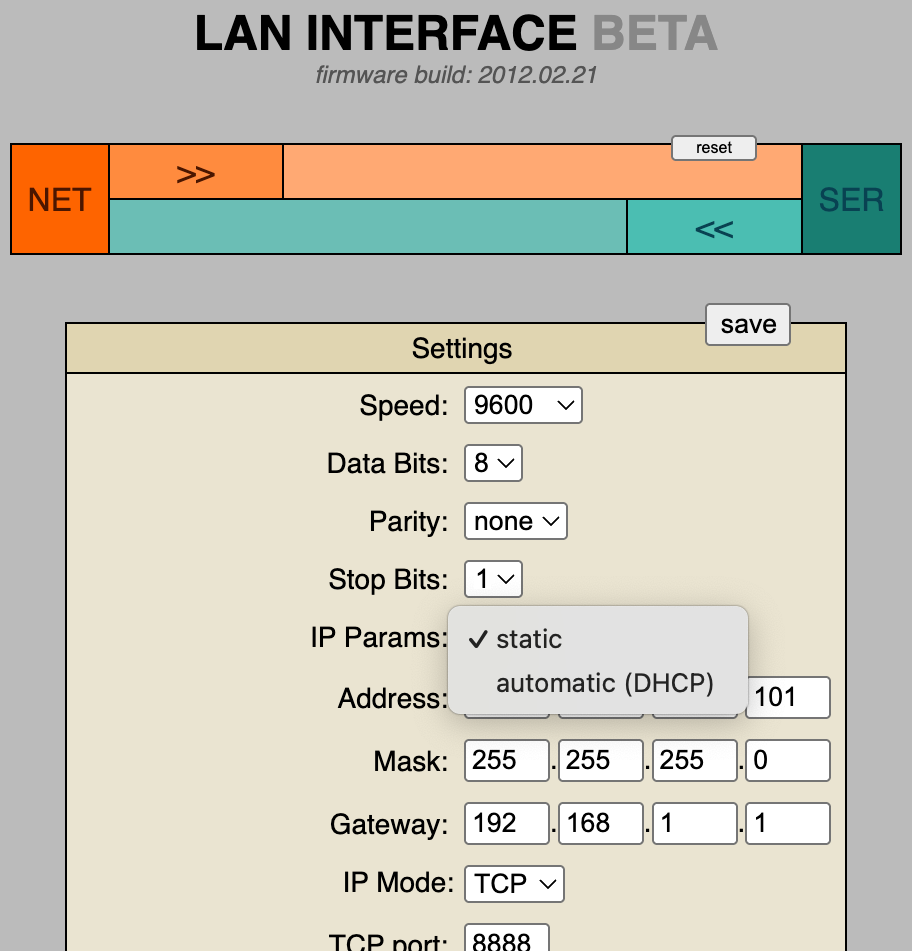912x951 pixels.
Task: Click the green SER block
Action: [x=851, y=199]
